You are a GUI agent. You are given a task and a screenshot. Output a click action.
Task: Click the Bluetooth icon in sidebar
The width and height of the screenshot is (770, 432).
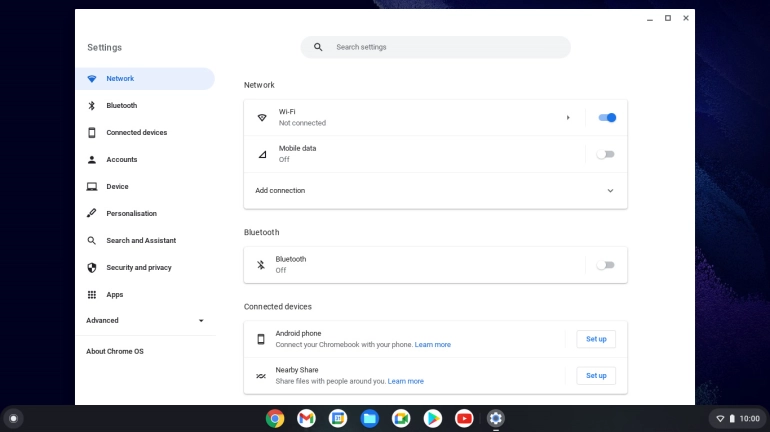click(x=92, y=106)
